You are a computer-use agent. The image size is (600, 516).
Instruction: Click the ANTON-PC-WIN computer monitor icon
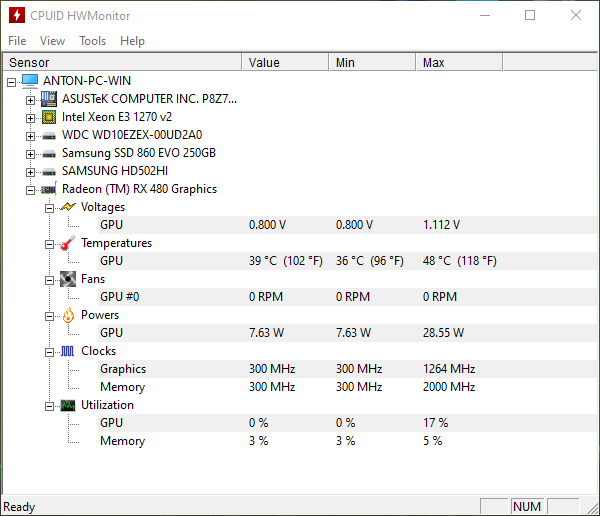30,81
